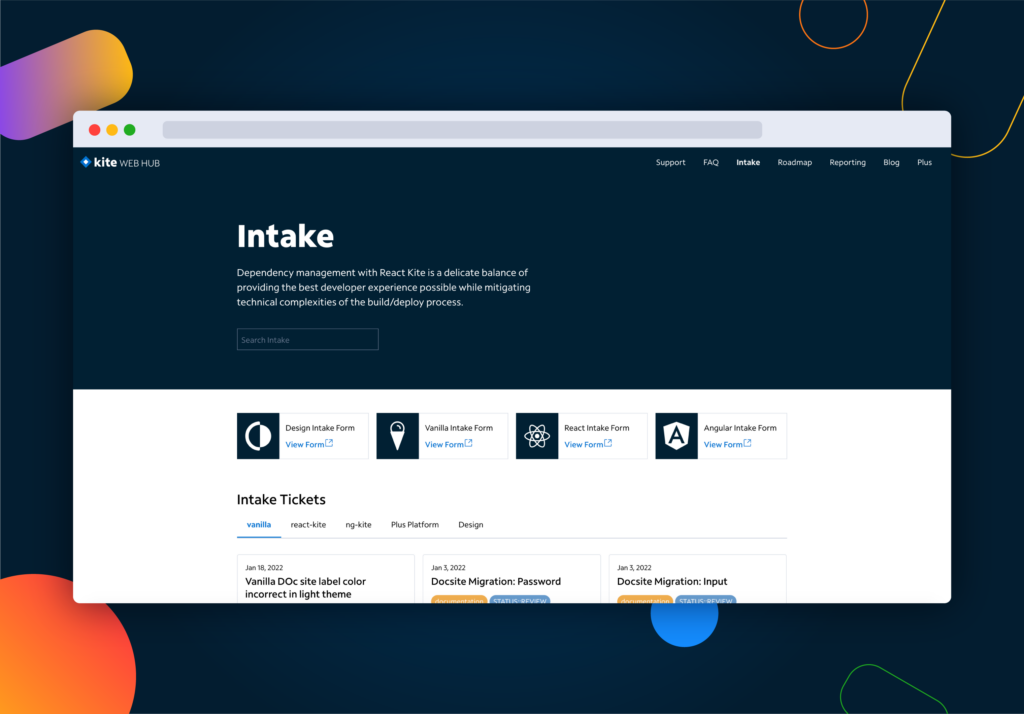Viewport: 1024px width, 714px height.
Task: Click the Design Intake Form half-circle icon
Action: click(x=258, y=436)
